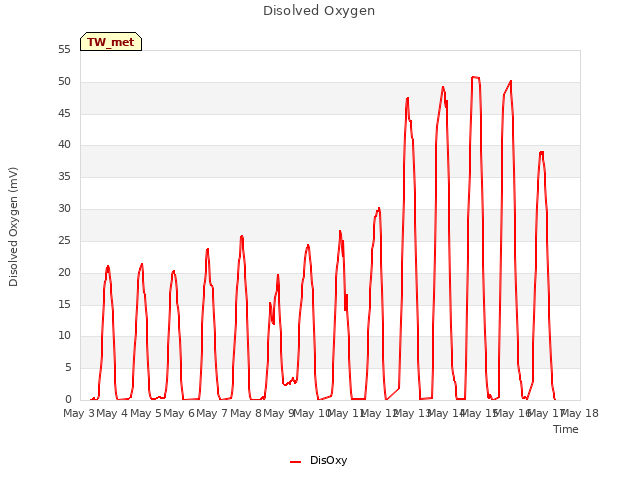The width and height of the screenshot is (640, 480).
Task: Click the 'May 3' x-axis tick label
Action: pyautogui.click(x=79, y=413)
